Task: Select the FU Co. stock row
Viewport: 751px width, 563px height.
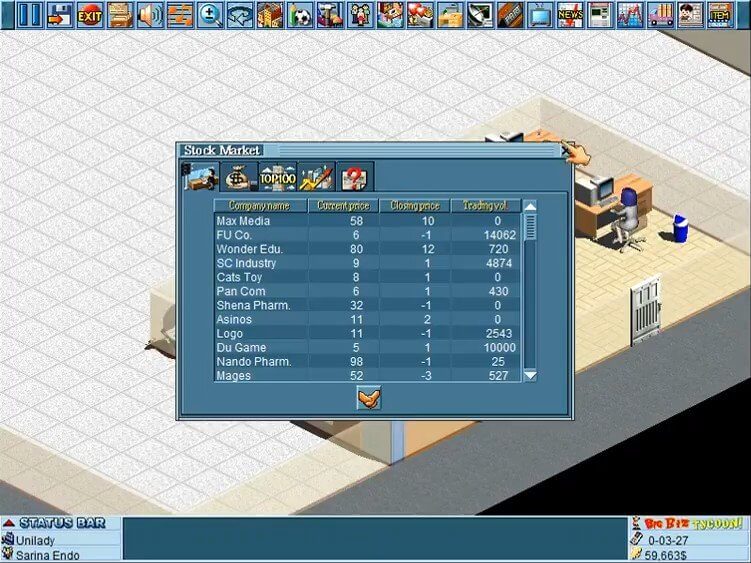Action: click(367, 235)
